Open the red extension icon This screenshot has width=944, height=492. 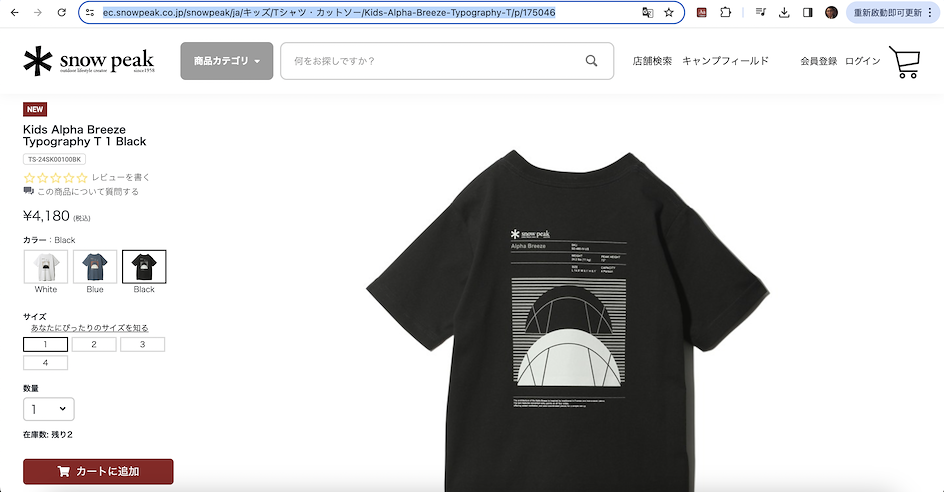coord(701,12)
